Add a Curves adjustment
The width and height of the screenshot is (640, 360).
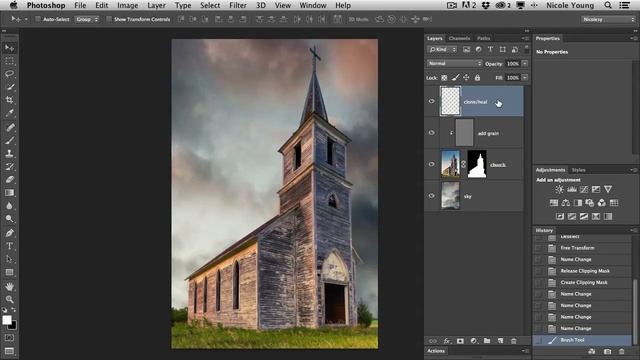584,189
